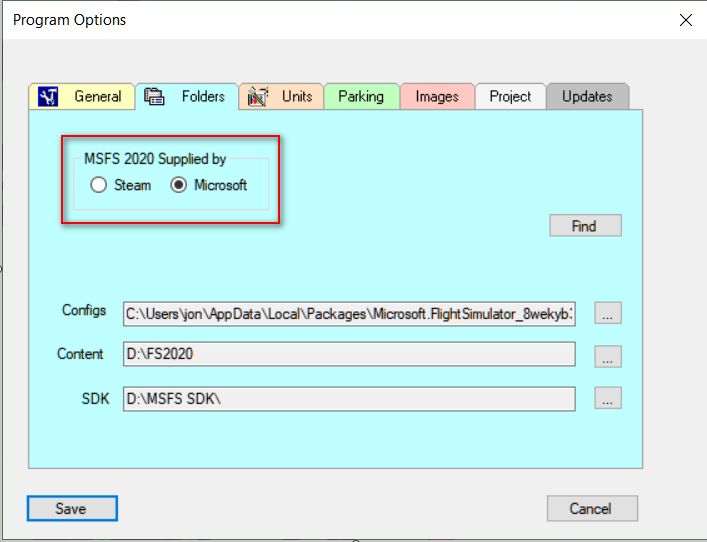Switch to the Updates tab

[x=588, y=96]
